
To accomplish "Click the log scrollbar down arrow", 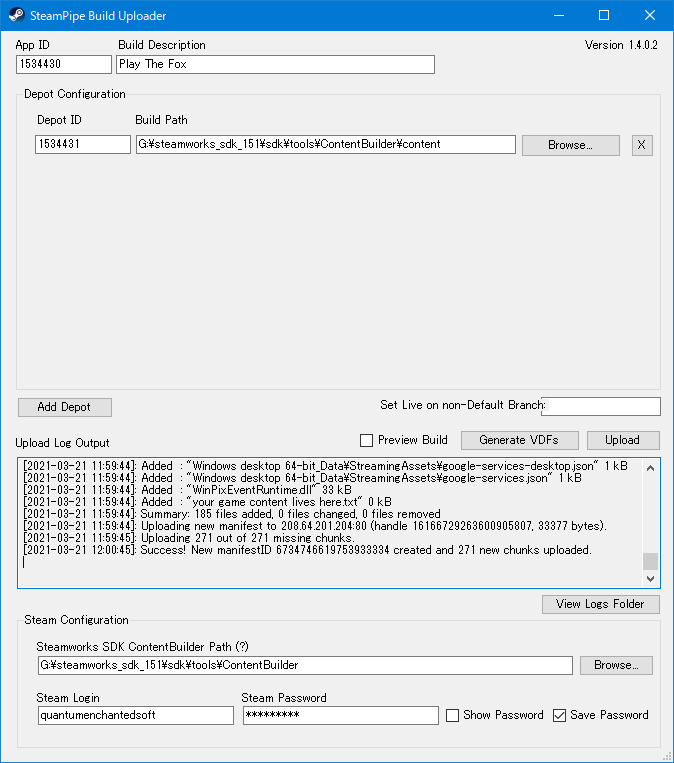I will 651,579.
